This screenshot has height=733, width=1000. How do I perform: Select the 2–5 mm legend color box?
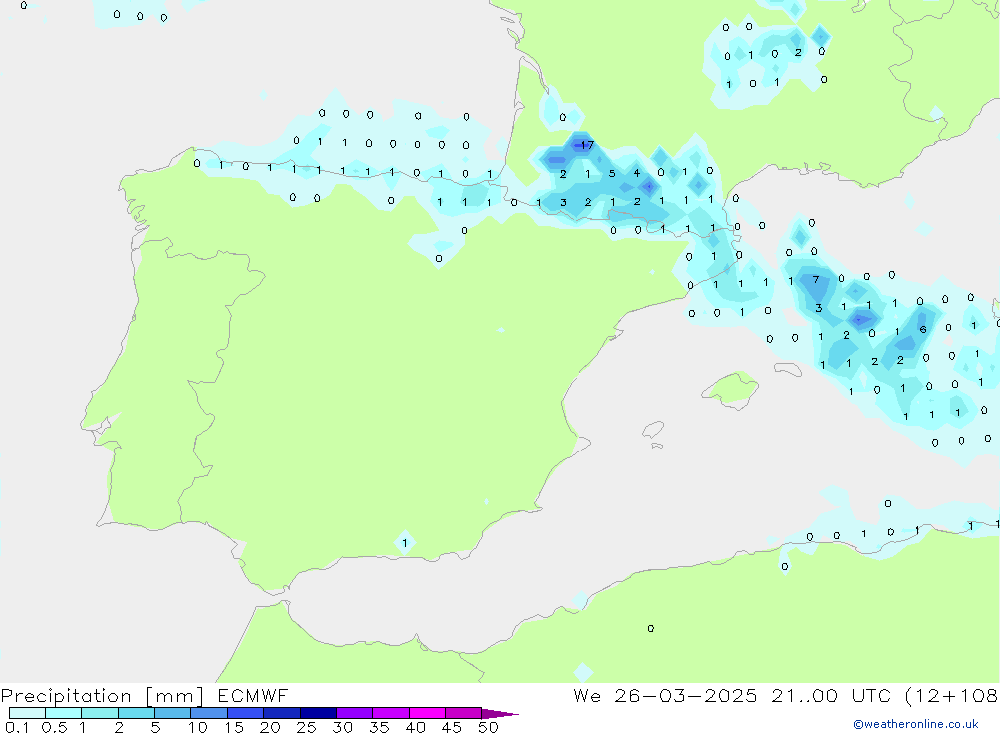[x=136, y=713]
